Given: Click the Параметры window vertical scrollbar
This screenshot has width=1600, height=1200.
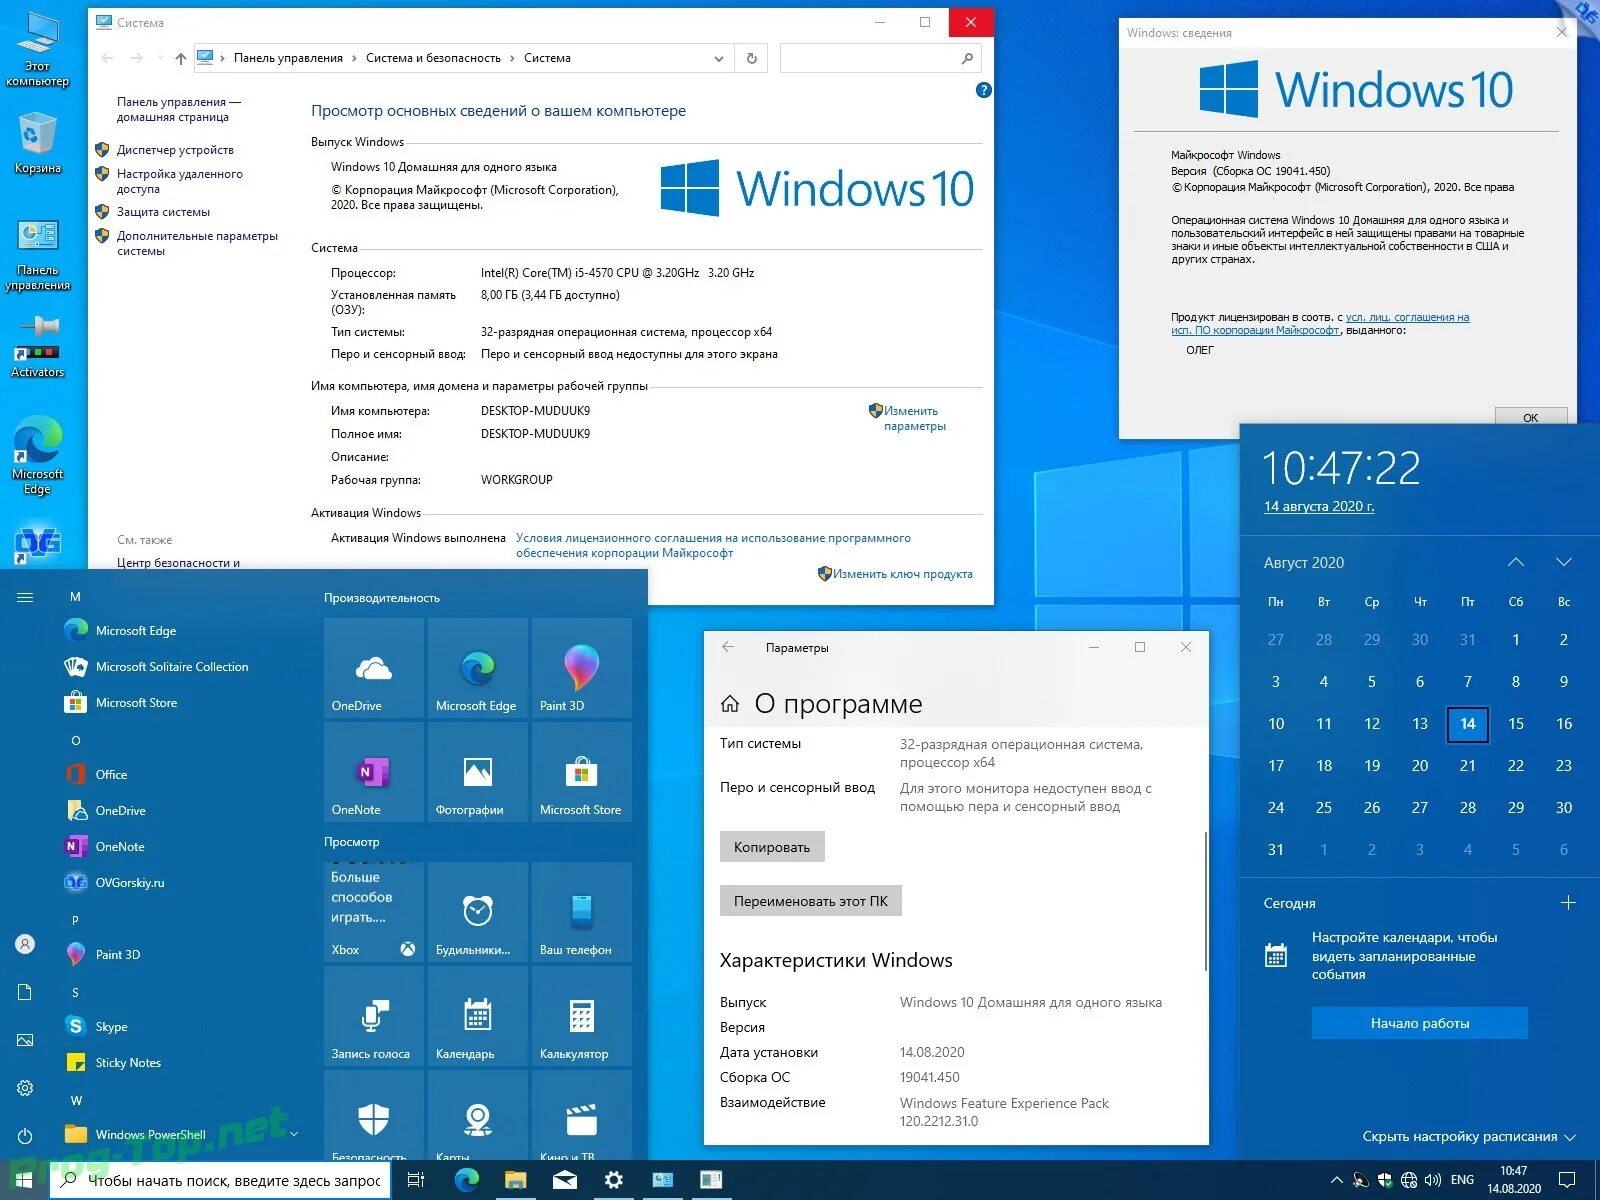Looking at the screenshot, I should pyautogui.click(x=1206, y=900).
